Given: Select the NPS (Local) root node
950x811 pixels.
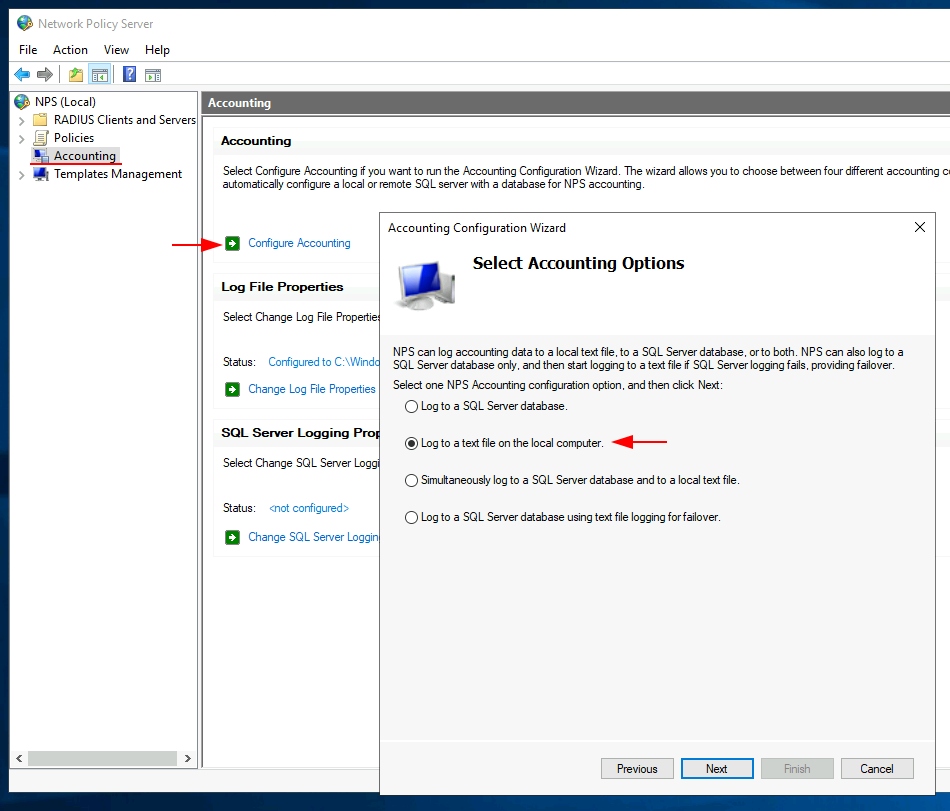Looking at the screenshot, I should (x=65, y=102).
